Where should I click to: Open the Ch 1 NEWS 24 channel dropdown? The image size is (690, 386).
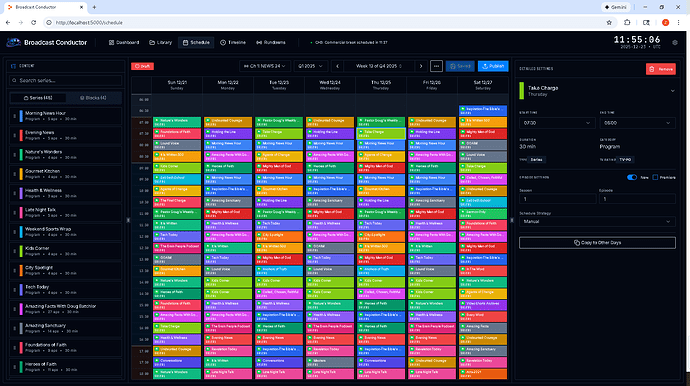[x=265, y=66]
